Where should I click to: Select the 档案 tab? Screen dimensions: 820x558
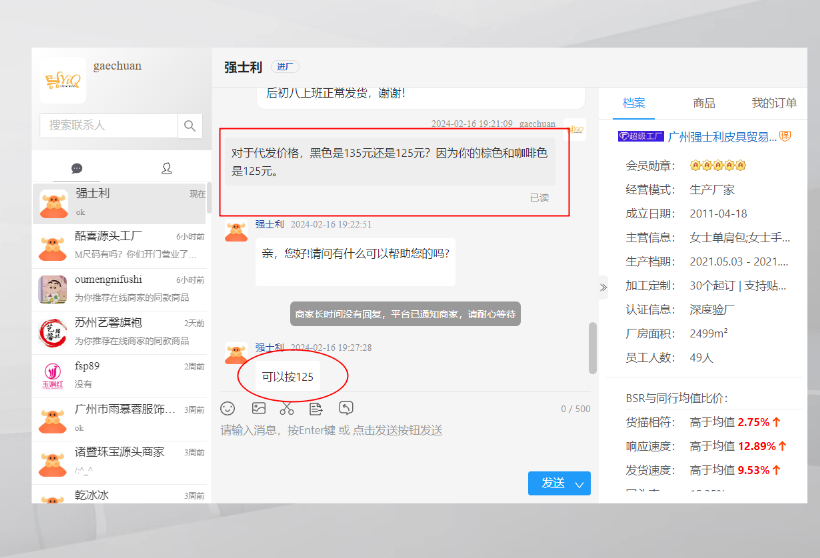(x=634, y=103)
